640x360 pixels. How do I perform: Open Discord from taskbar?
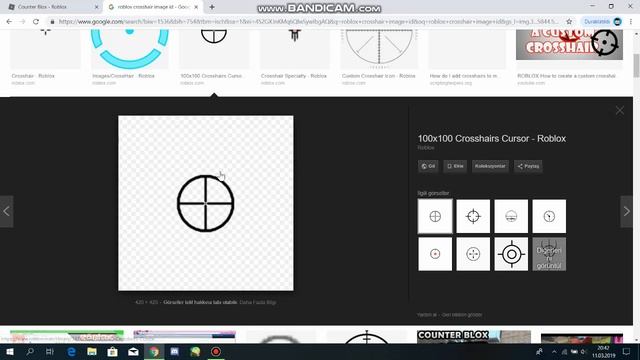tap(174, 352)
